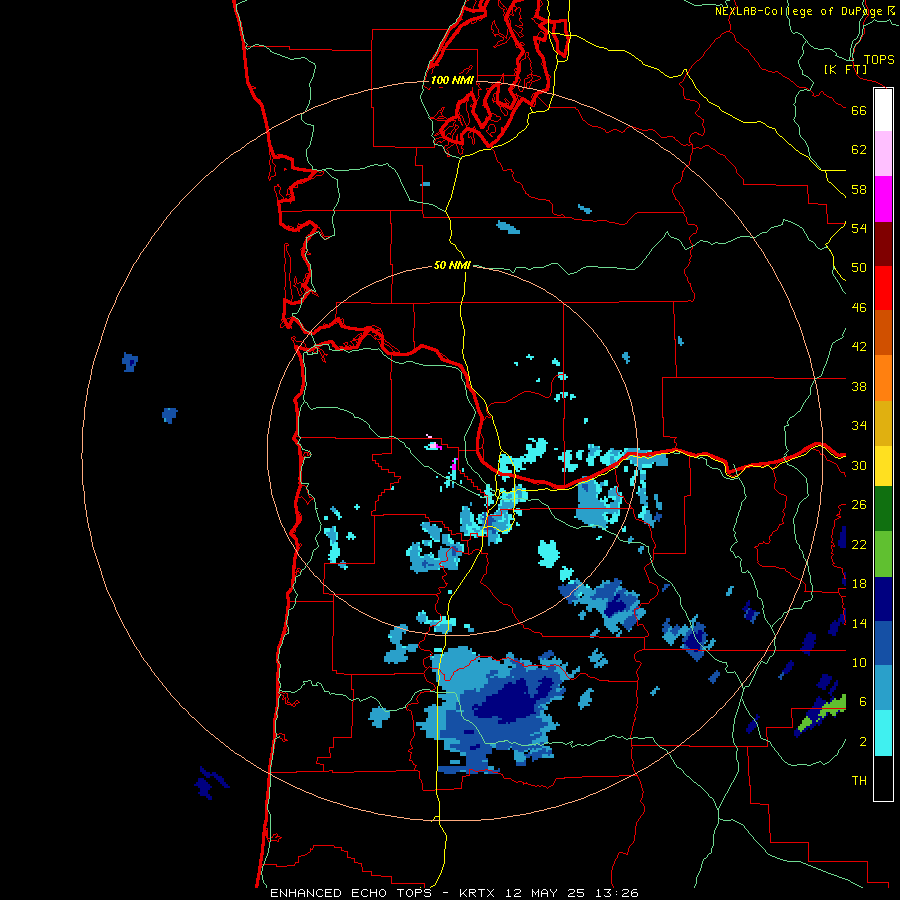Viewport: 900px width, 900px height.
Task: Click the legend value 14
Action: coord(859,623)
